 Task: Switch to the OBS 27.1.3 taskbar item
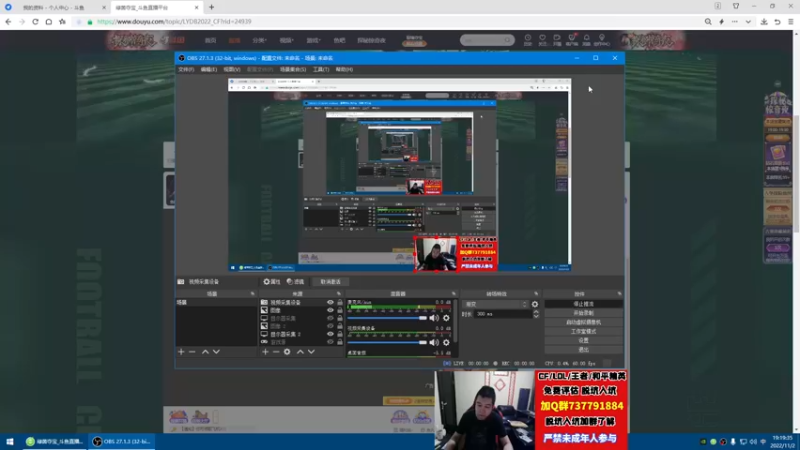(x=121, y=441)
